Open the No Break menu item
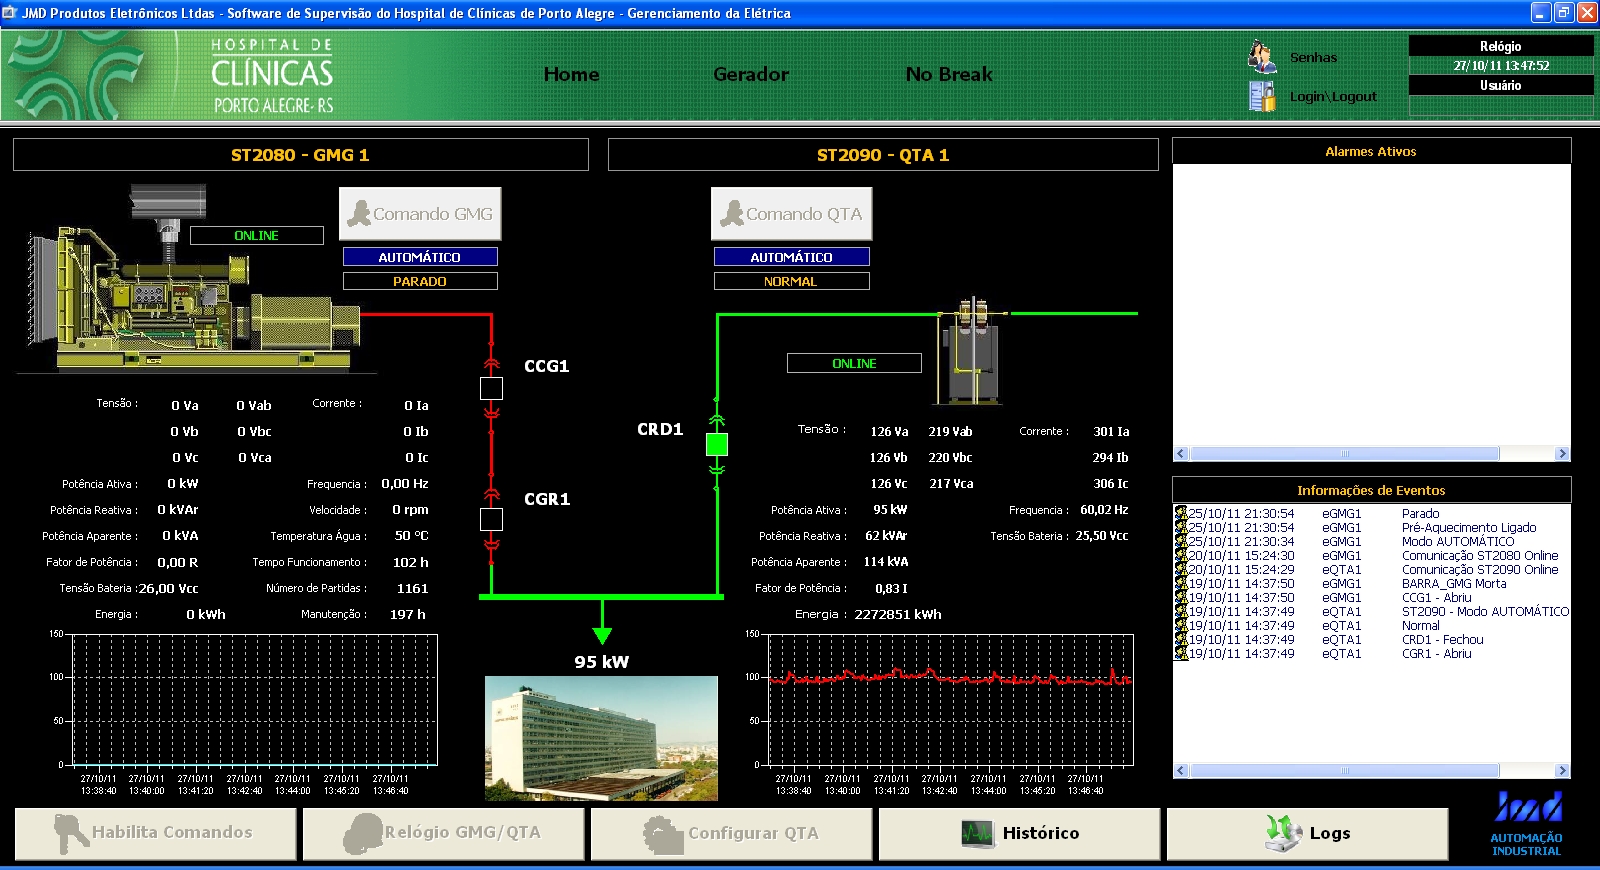 [x=949, y=74]
